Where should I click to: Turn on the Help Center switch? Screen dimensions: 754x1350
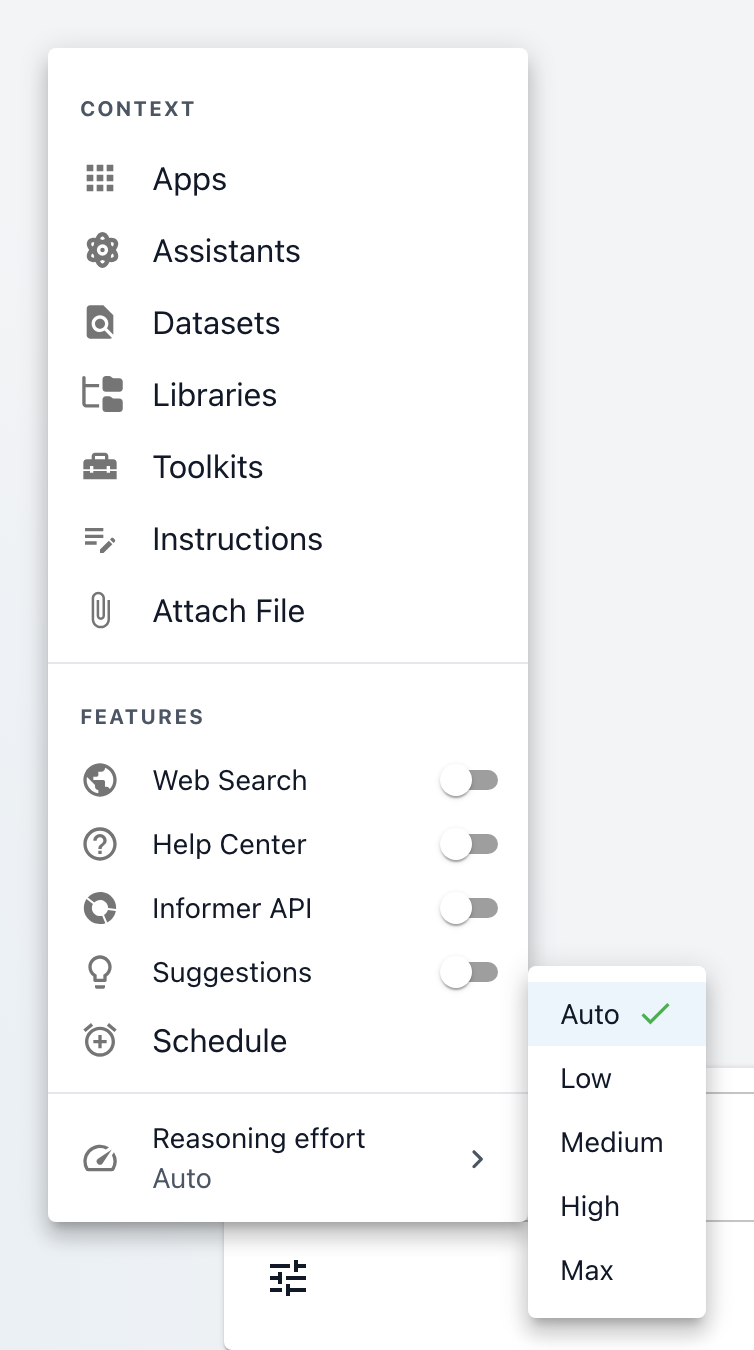point(469,844)
